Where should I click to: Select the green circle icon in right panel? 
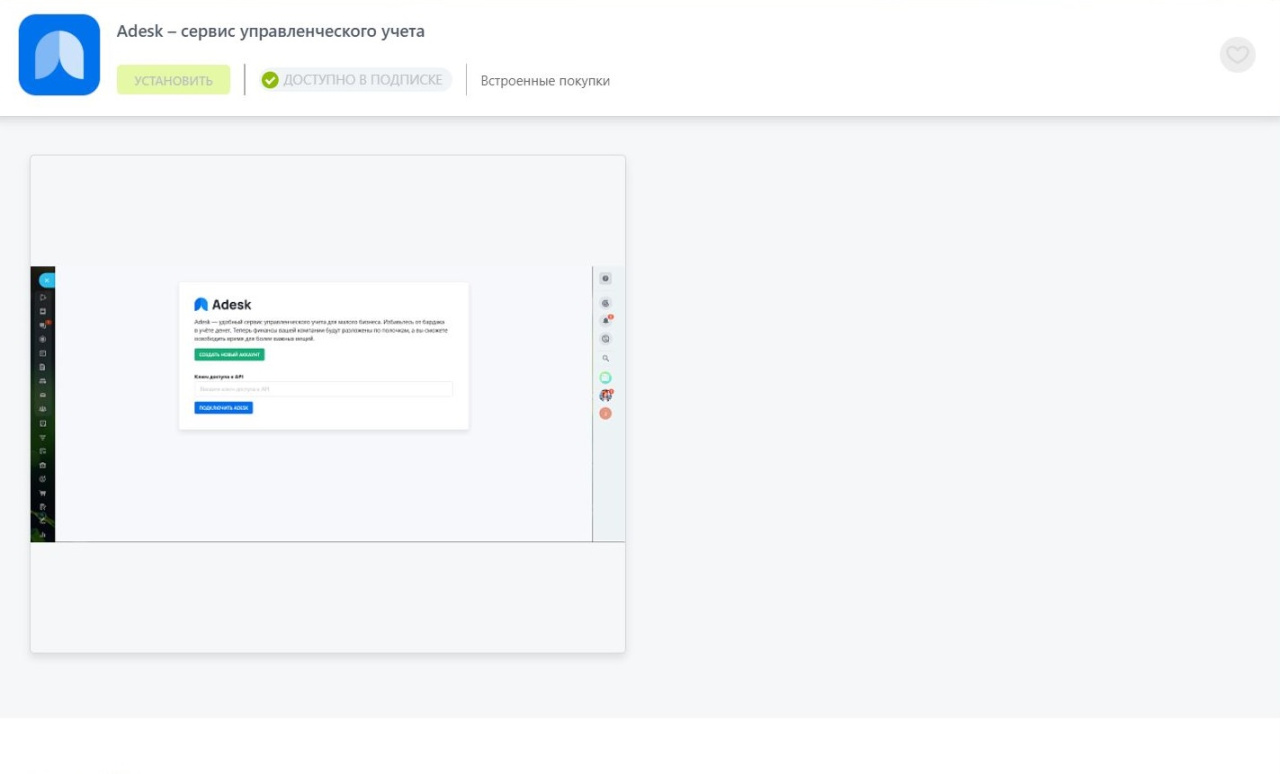pyautogui.click(x=606, y=378)
